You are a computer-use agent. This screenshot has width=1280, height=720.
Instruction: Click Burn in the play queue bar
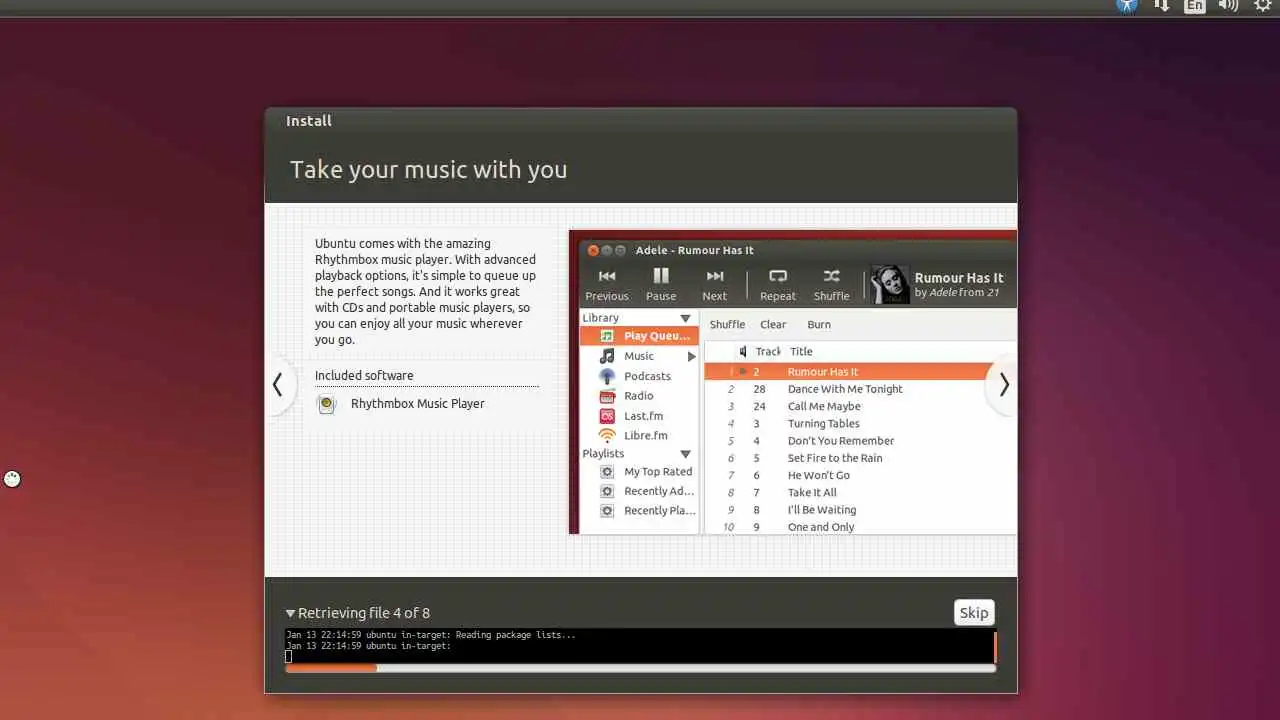[x=819, y=325]
